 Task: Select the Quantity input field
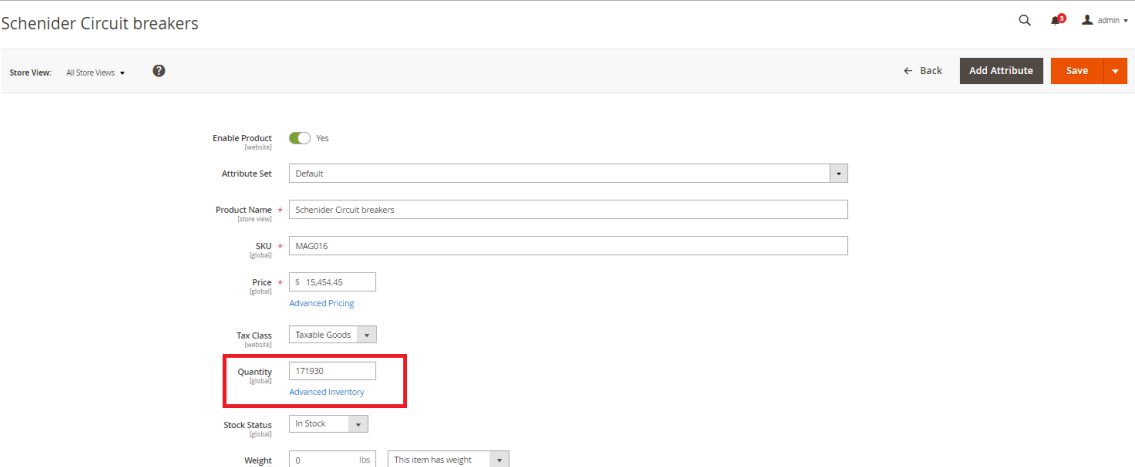pos(332,371)
